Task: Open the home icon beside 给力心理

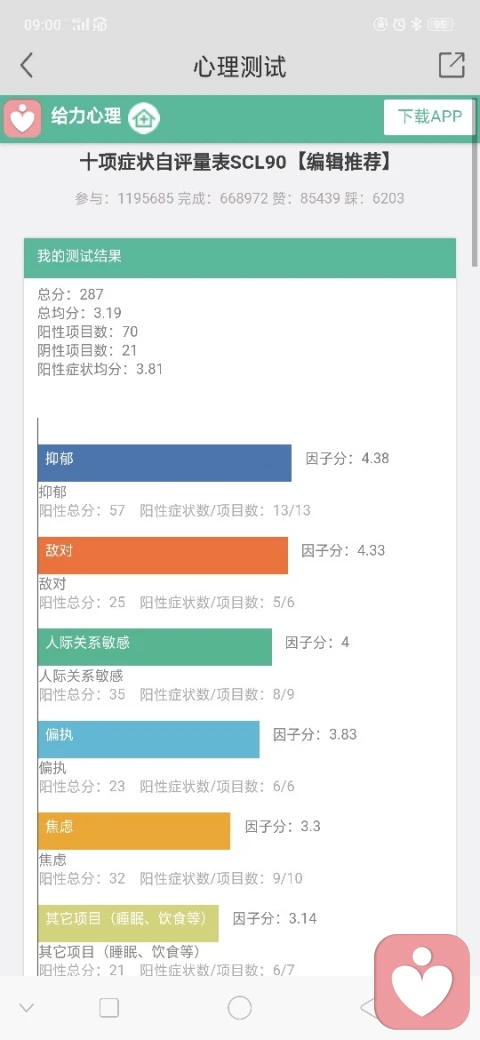Action: tap(144, 119)
